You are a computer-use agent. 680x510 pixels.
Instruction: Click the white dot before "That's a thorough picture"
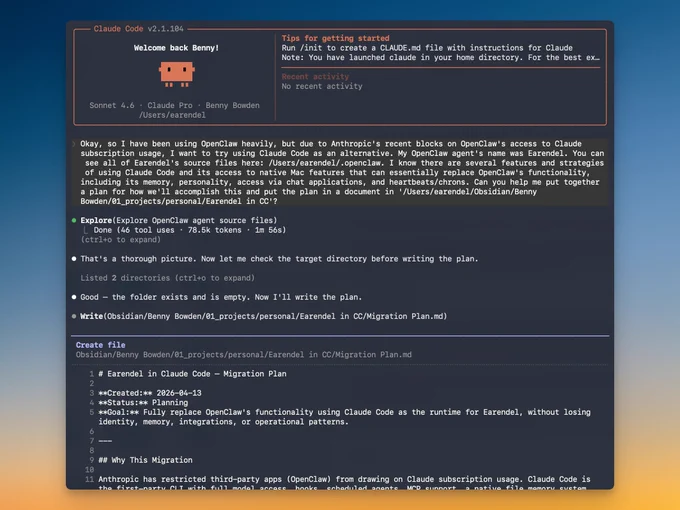pyautogui.click(x=74, y=259)
